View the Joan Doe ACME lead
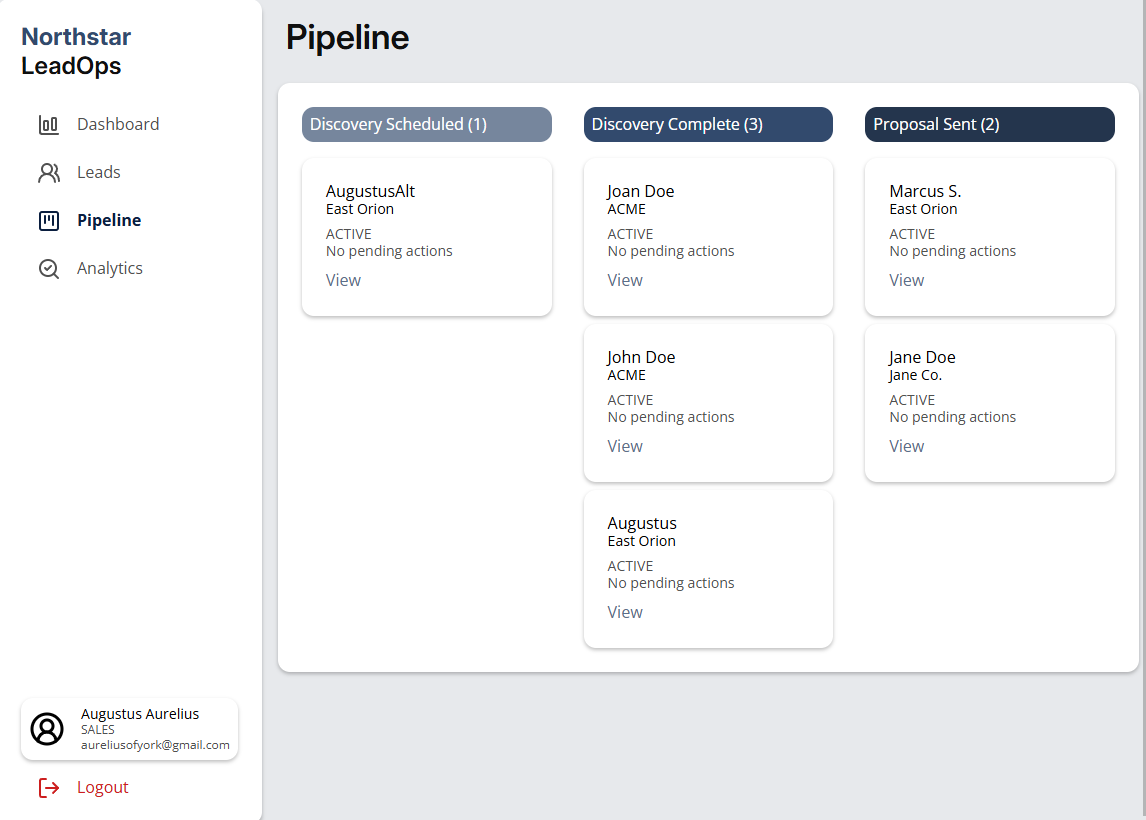The height and width of the screenshot is (820, 1146). 625,280
